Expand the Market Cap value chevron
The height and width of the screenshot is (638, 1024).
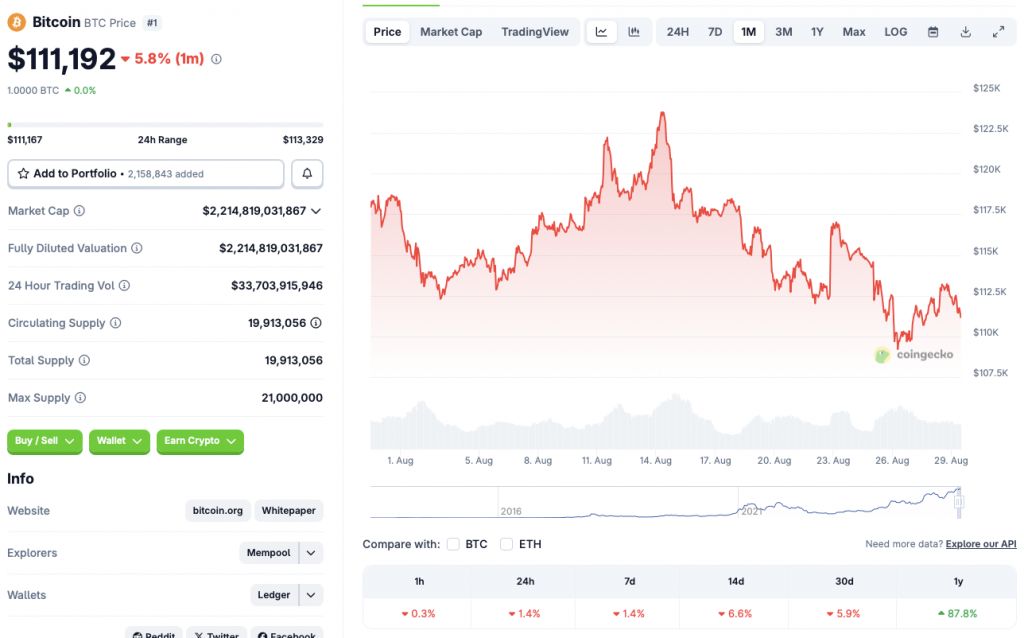pos(316,211)
